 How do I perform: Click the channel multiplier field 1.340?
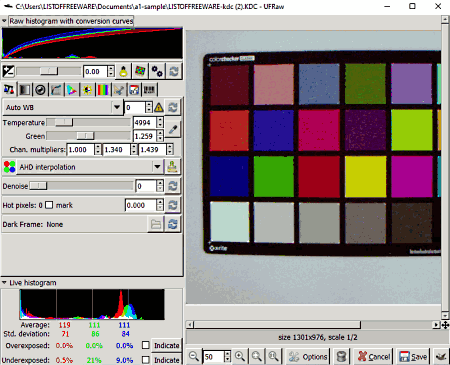(117, 150)
